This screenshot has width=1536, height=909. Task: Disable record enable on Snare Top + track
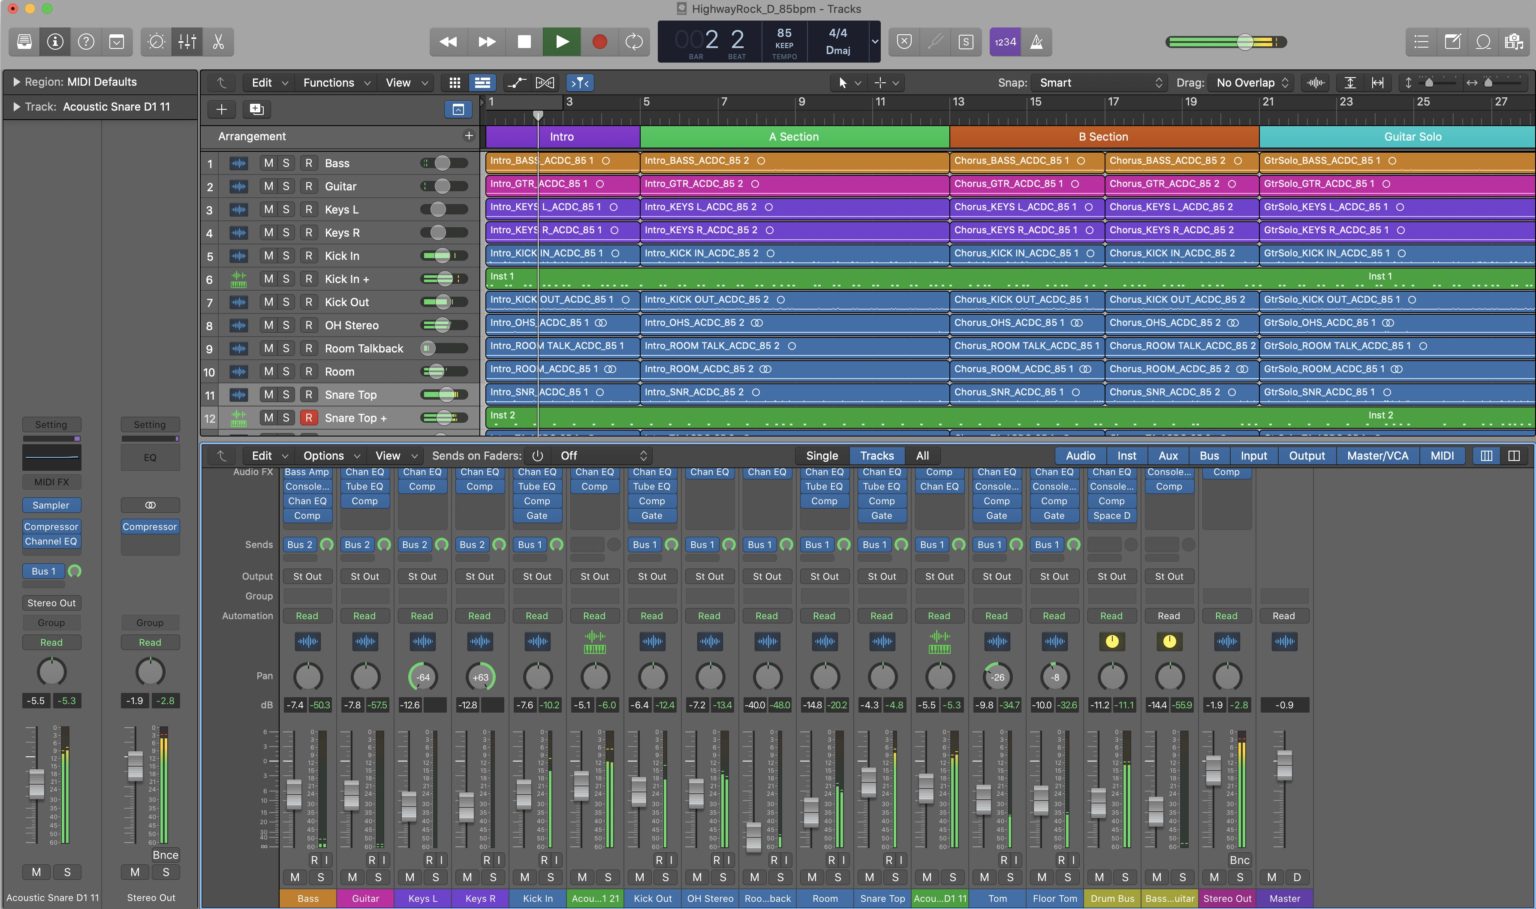tap(308, 417)
